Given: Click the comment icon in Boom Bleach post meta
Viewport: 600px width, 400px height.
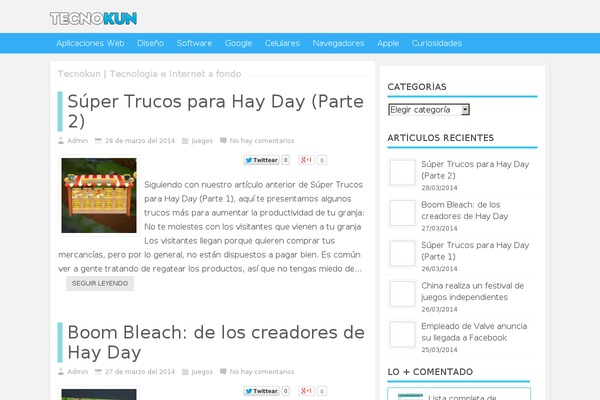Looking at the screenshot, I should [x=223, y=371].
